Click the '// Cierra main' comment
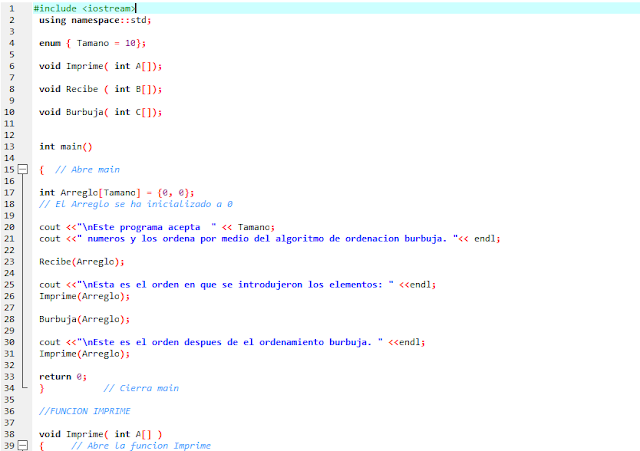 point(141,388)
